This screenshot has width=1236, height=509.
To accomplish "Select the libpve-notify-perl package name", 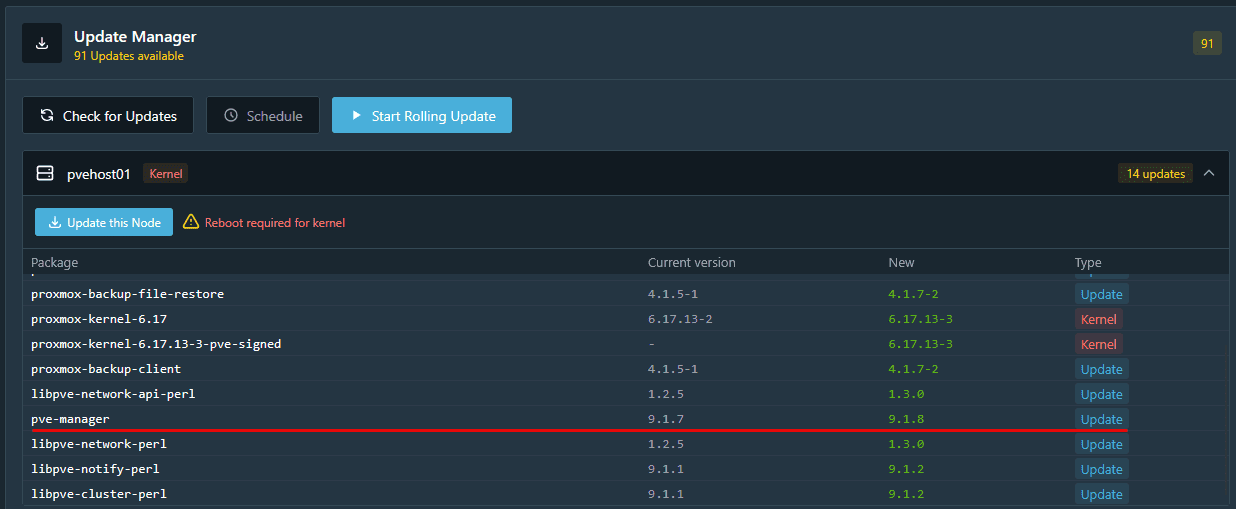I will tap(95, 469).
